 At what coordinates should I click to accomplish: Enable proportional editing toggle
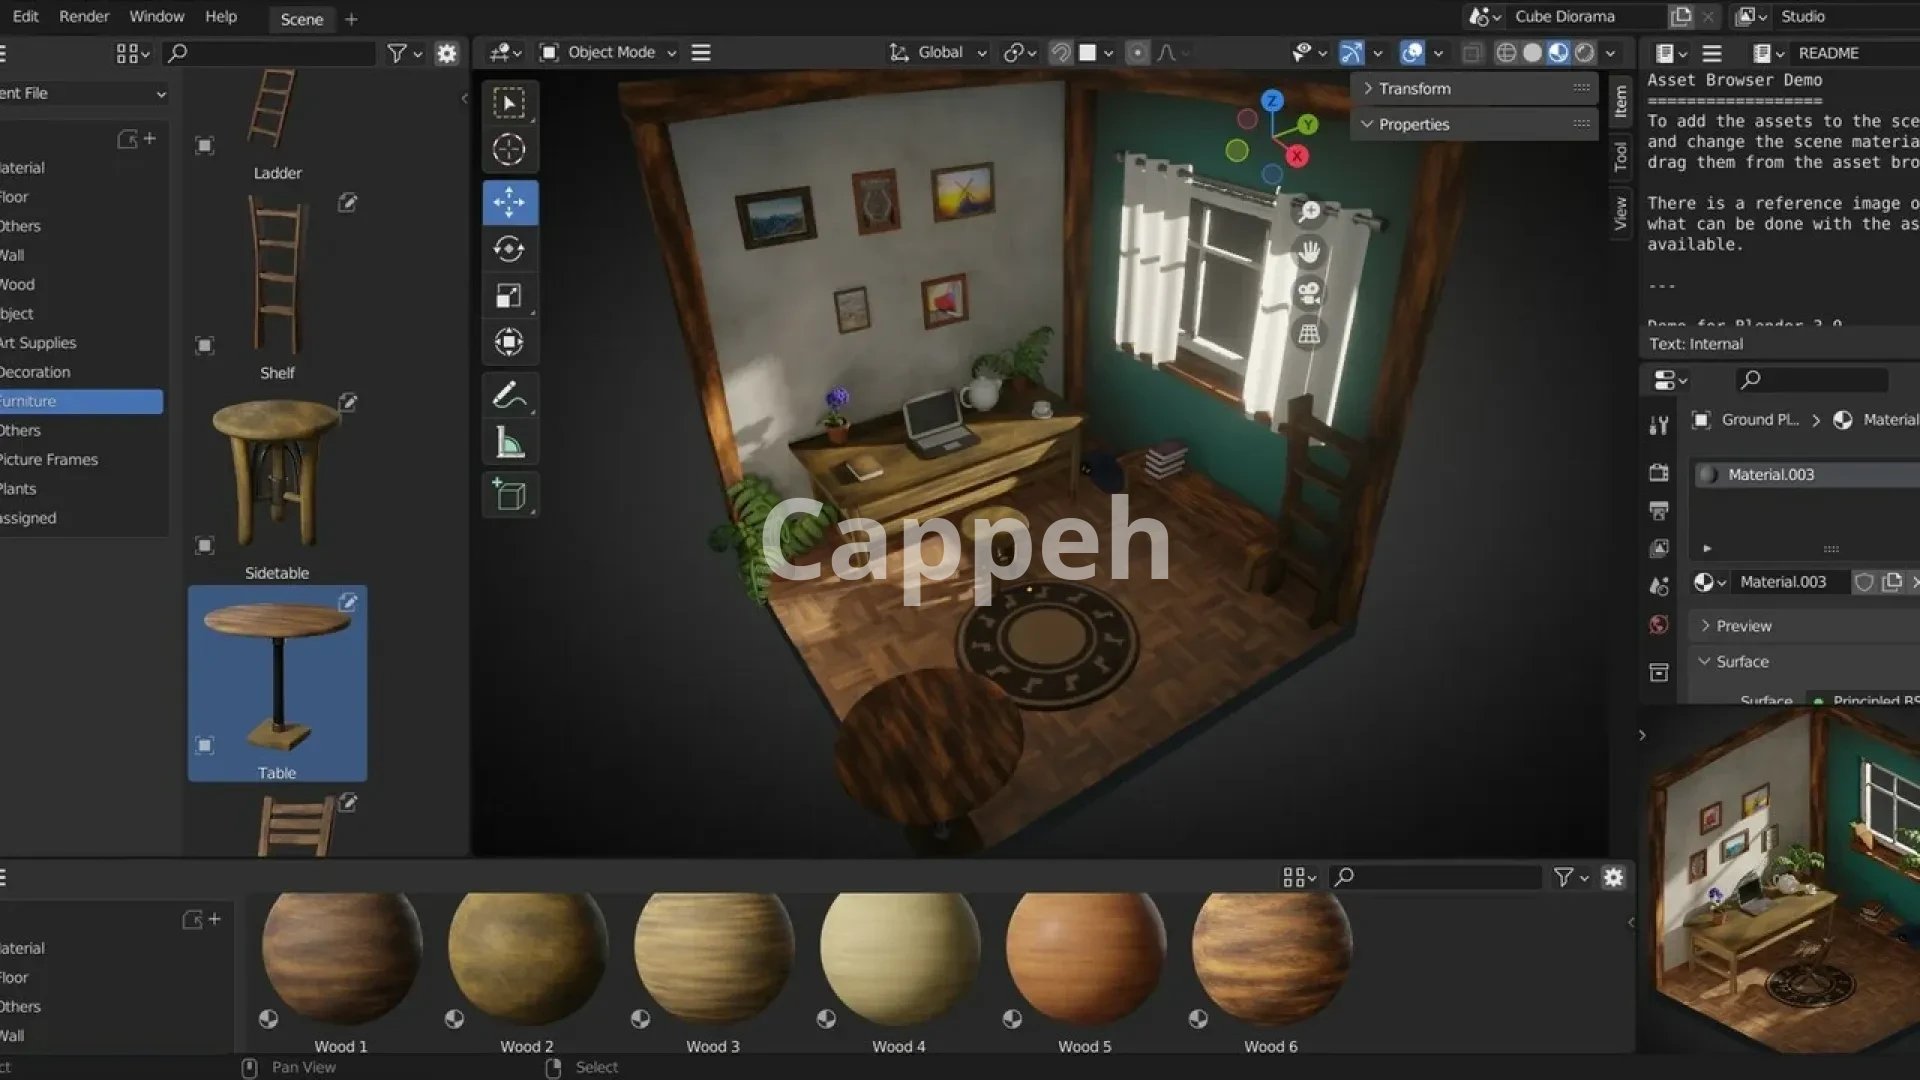click(1137, 53)
